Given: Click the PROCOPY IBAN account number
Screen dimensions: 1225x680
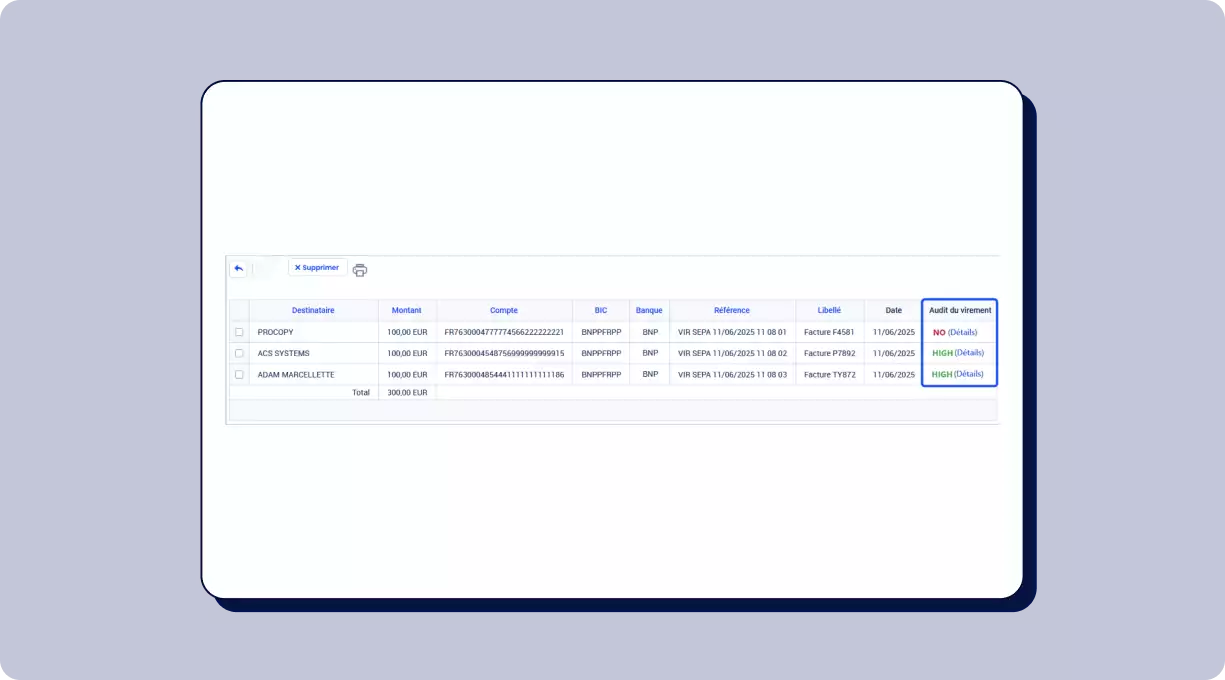Looking at the screenshot, I should (x=504, y=332).
